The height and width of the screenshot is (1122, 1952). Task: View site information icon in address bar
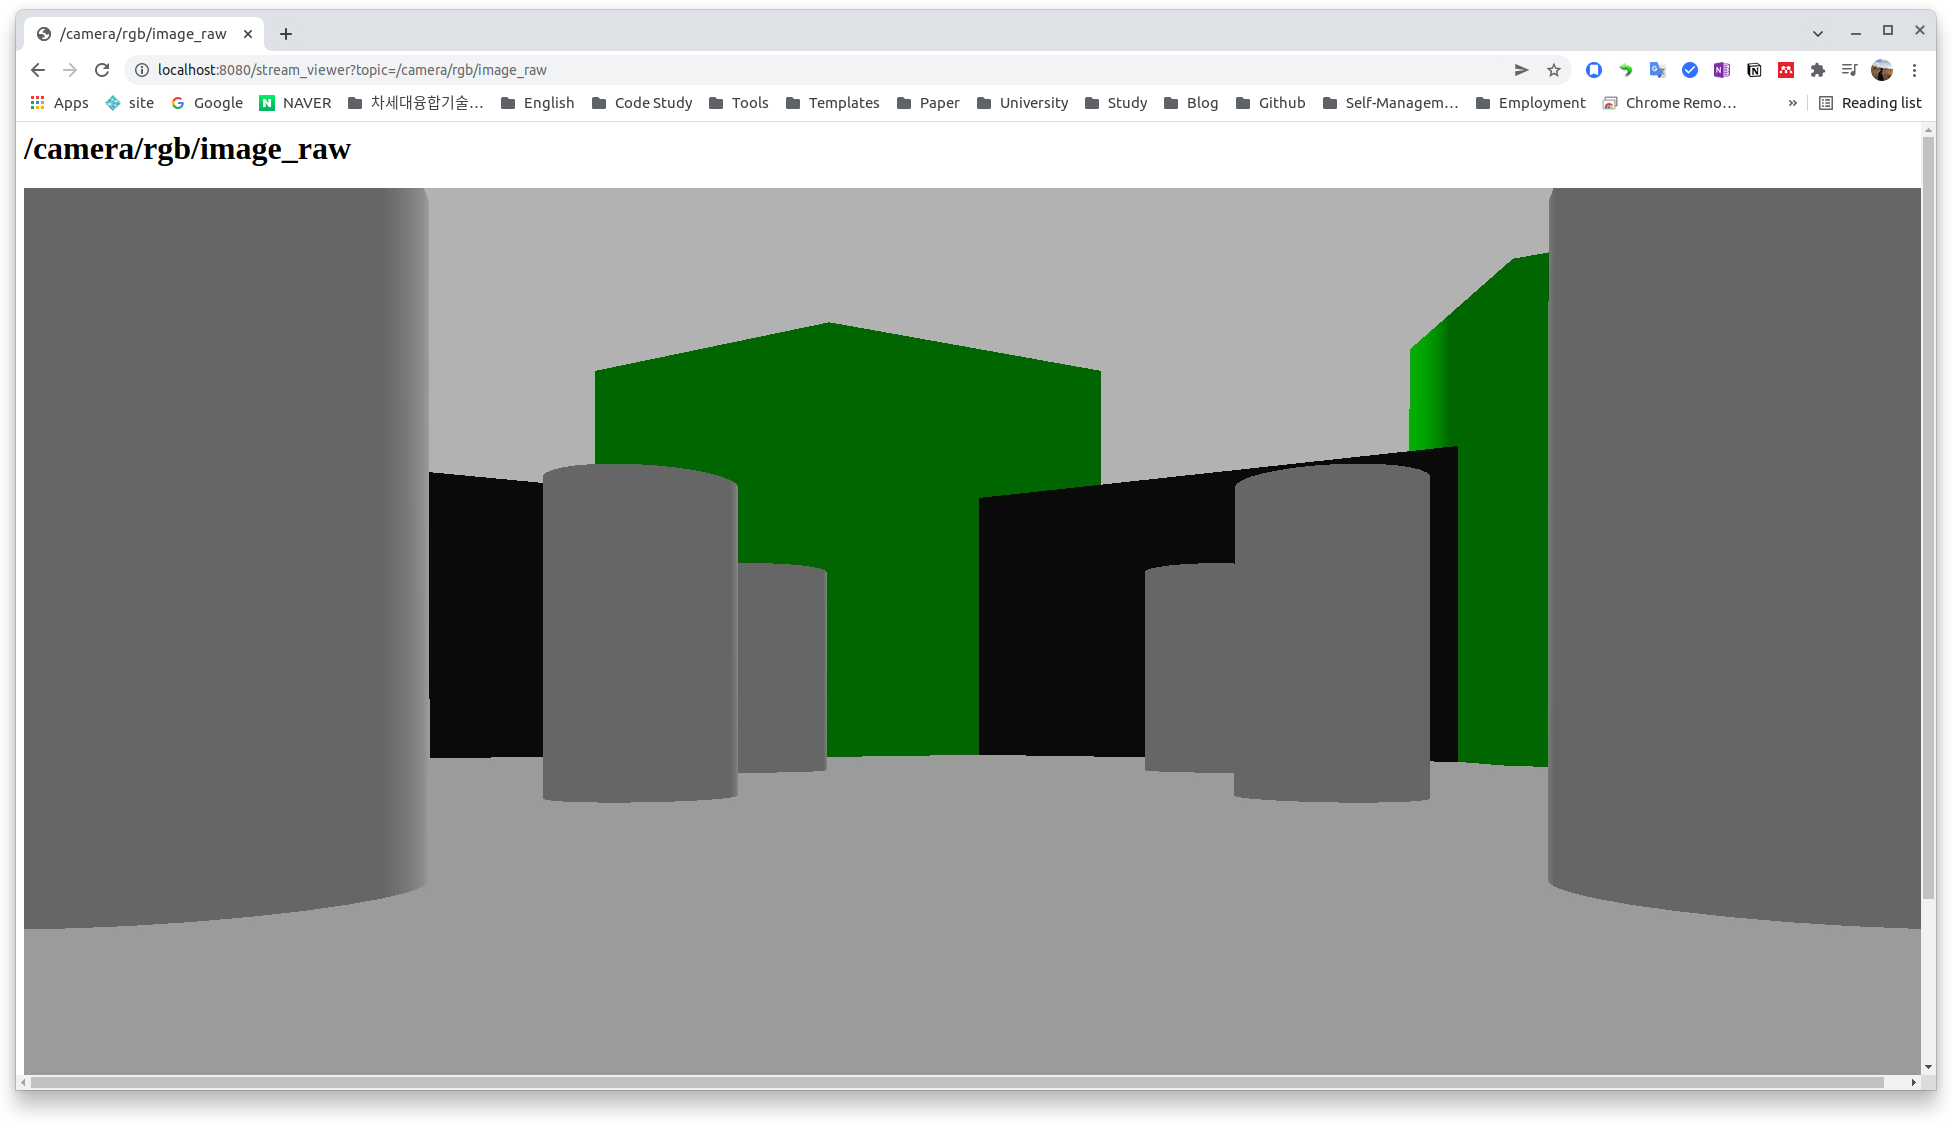[142, 70]
